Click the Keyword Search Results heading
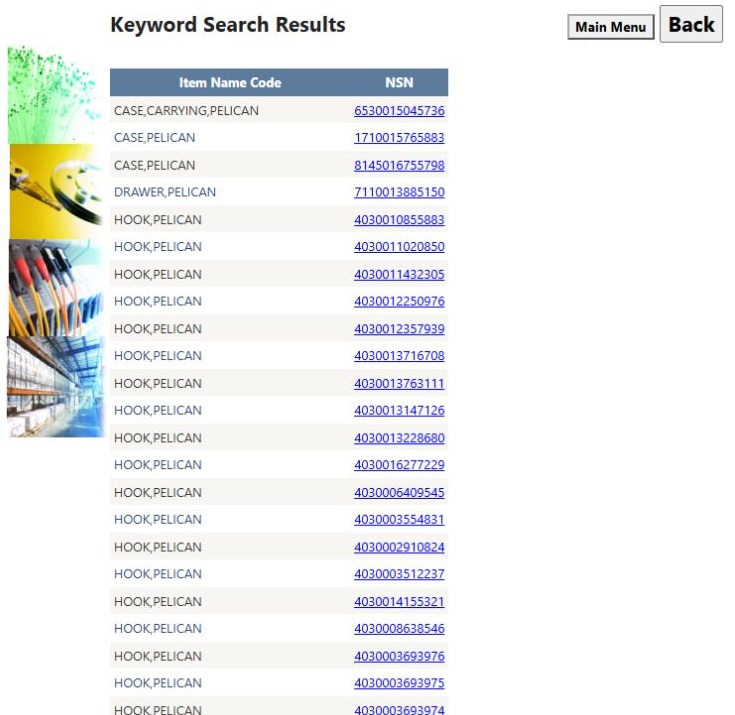 [x=228, y=25]
